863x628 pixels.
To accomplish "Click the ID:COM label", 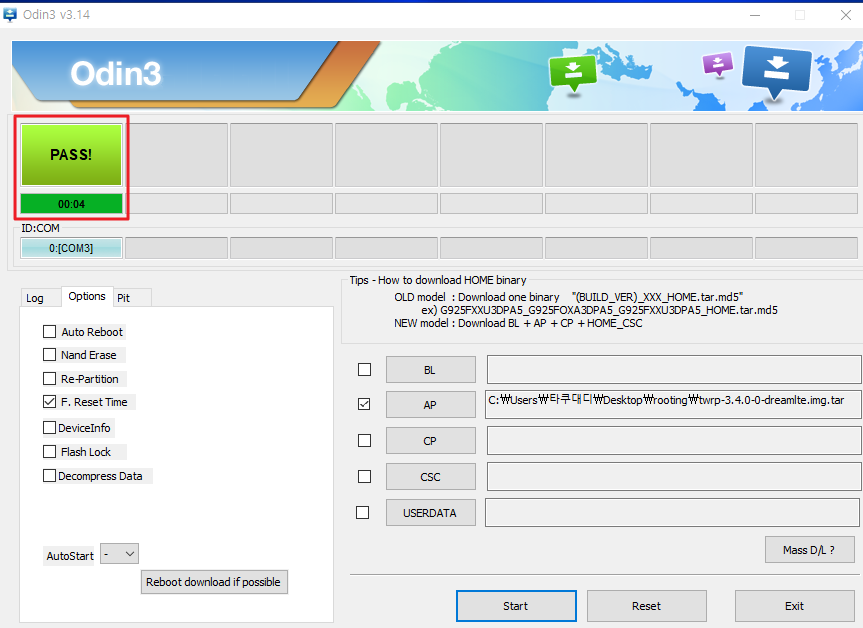I will click(x=40, y=228).
